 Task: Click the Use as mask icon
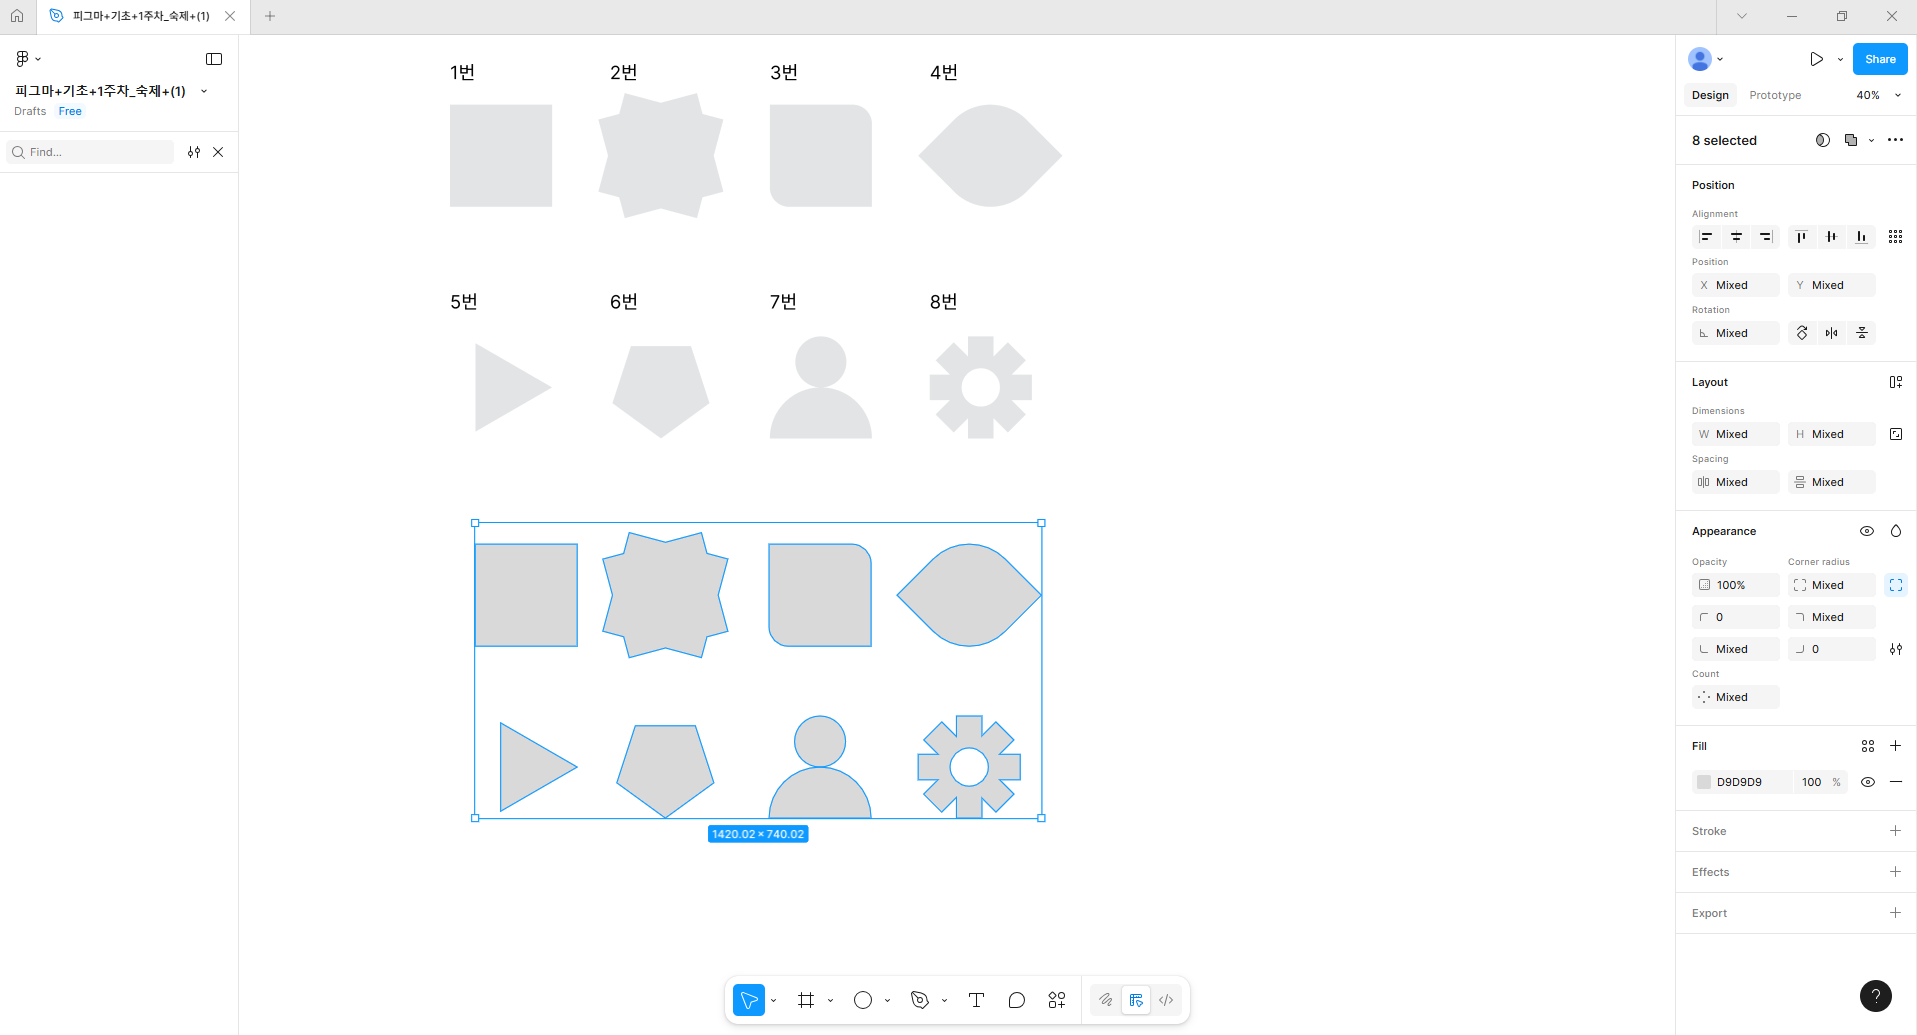pyautogui.click(x=1823, y=140)
